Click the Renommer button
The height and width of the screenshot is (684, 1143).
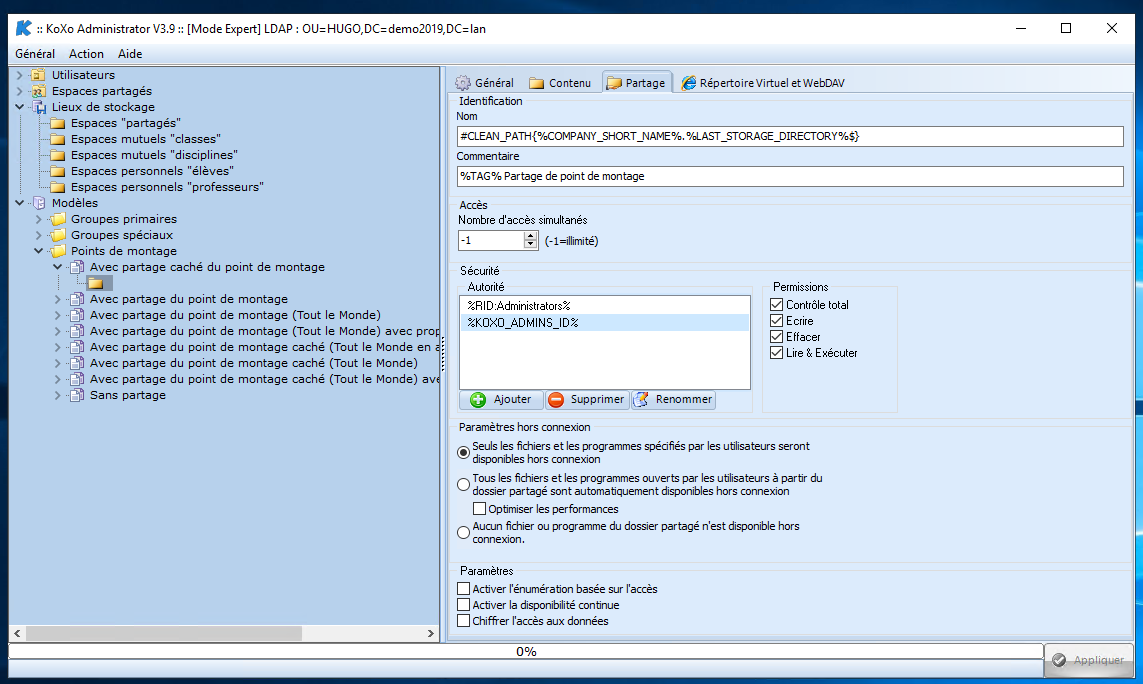click(674, 400)
